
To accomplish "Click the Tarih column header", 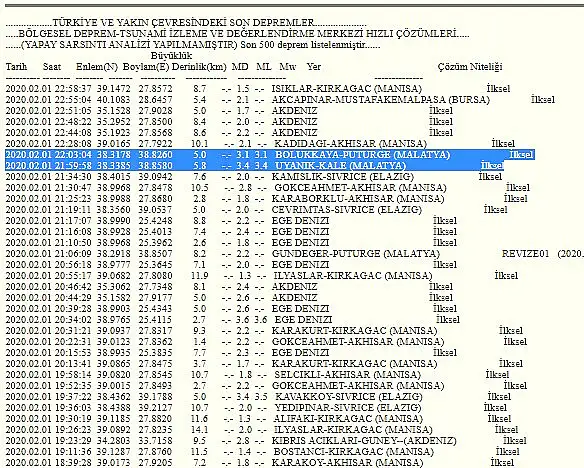I will [16, 67].
